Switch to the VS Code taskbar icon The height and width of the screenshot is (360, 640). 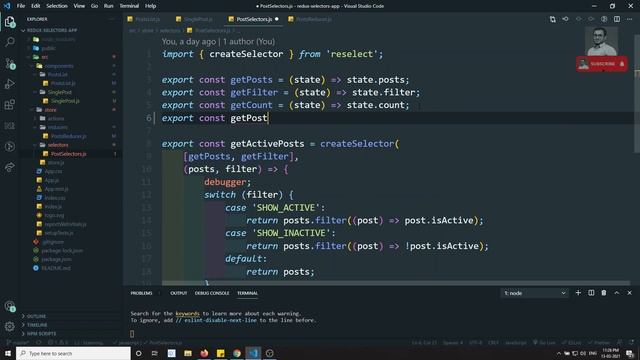coord(253,353)
